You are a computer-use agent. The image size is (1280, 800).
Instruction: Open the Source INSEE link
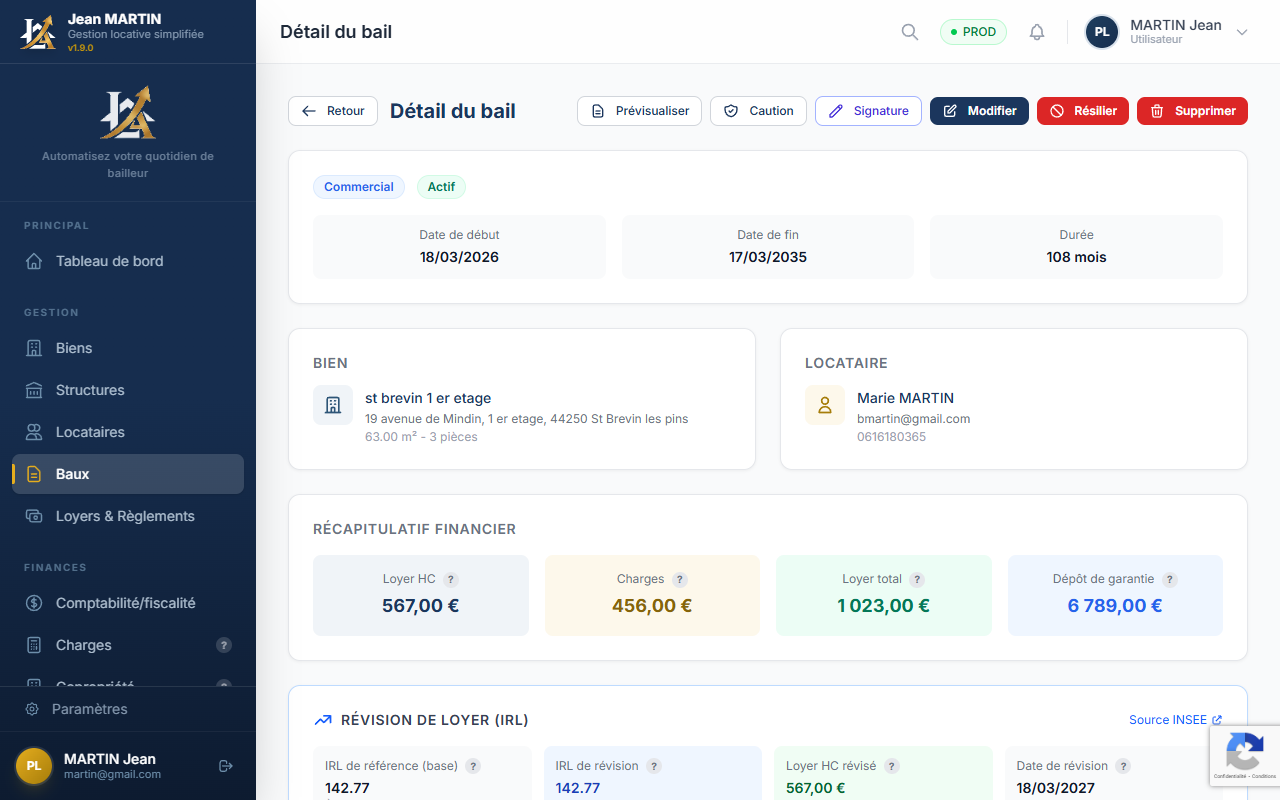pos(1174,720)
